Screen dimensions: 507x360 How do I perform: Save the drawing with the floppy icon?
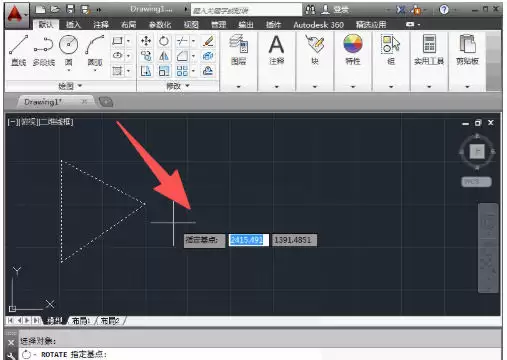pos(70,9)
